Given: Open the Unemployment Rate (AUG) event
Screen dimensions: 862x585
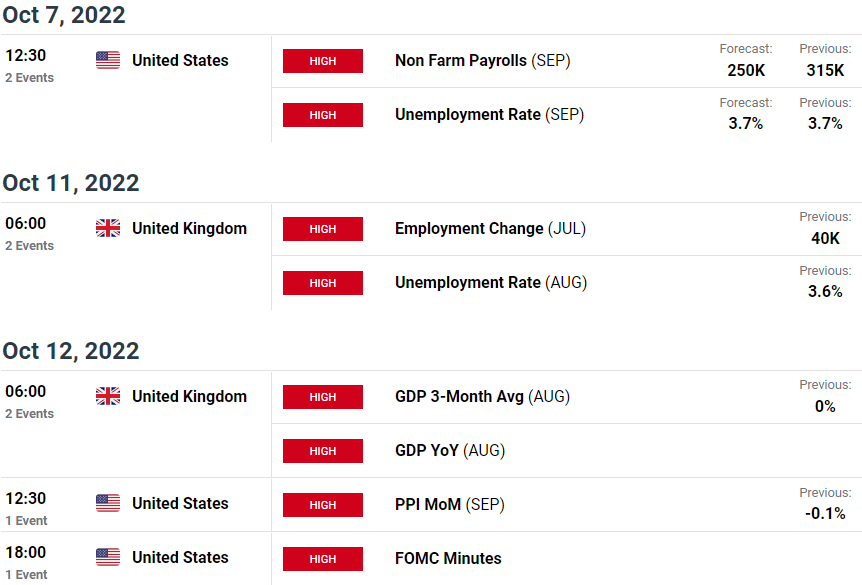Looking at the screenshot, I should click(491, 283).
